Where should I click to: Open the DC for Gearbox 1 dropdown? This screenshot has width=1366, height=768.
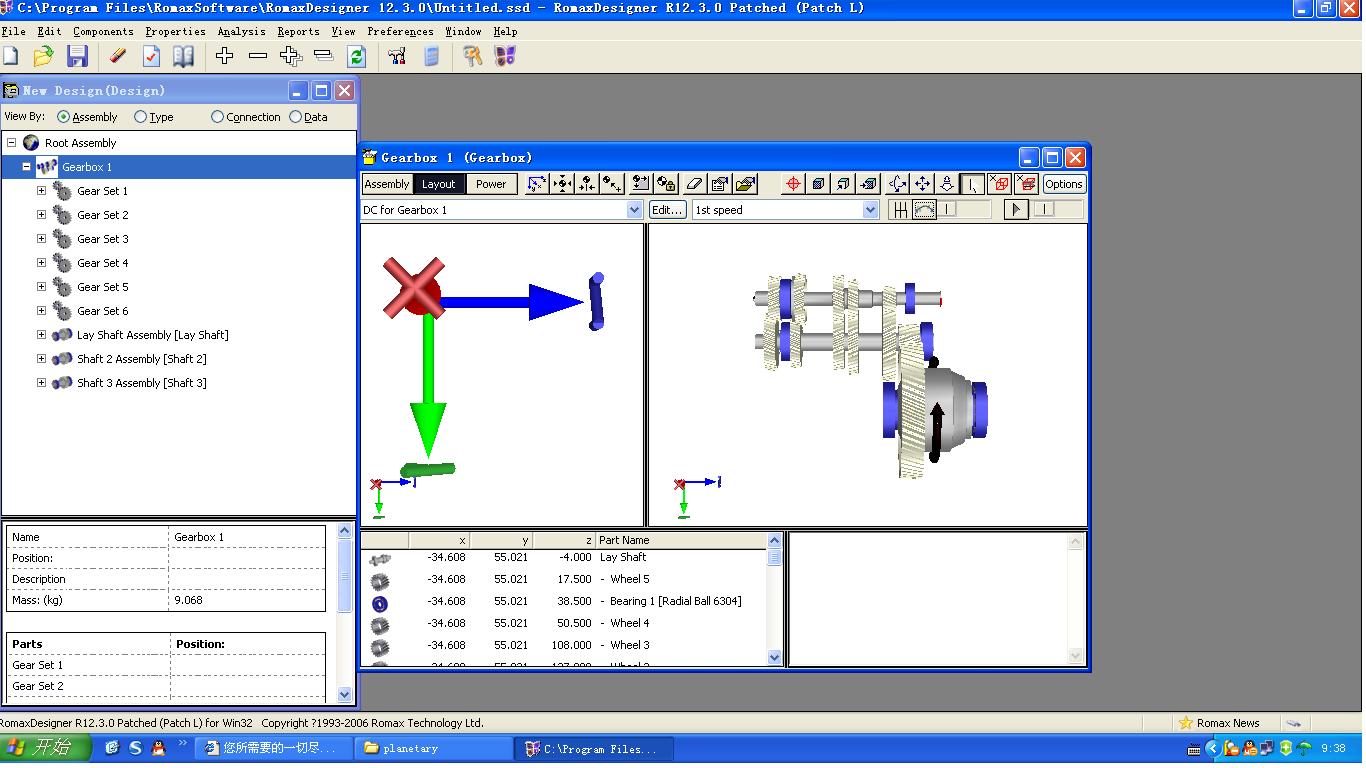(x=634, y=210)
